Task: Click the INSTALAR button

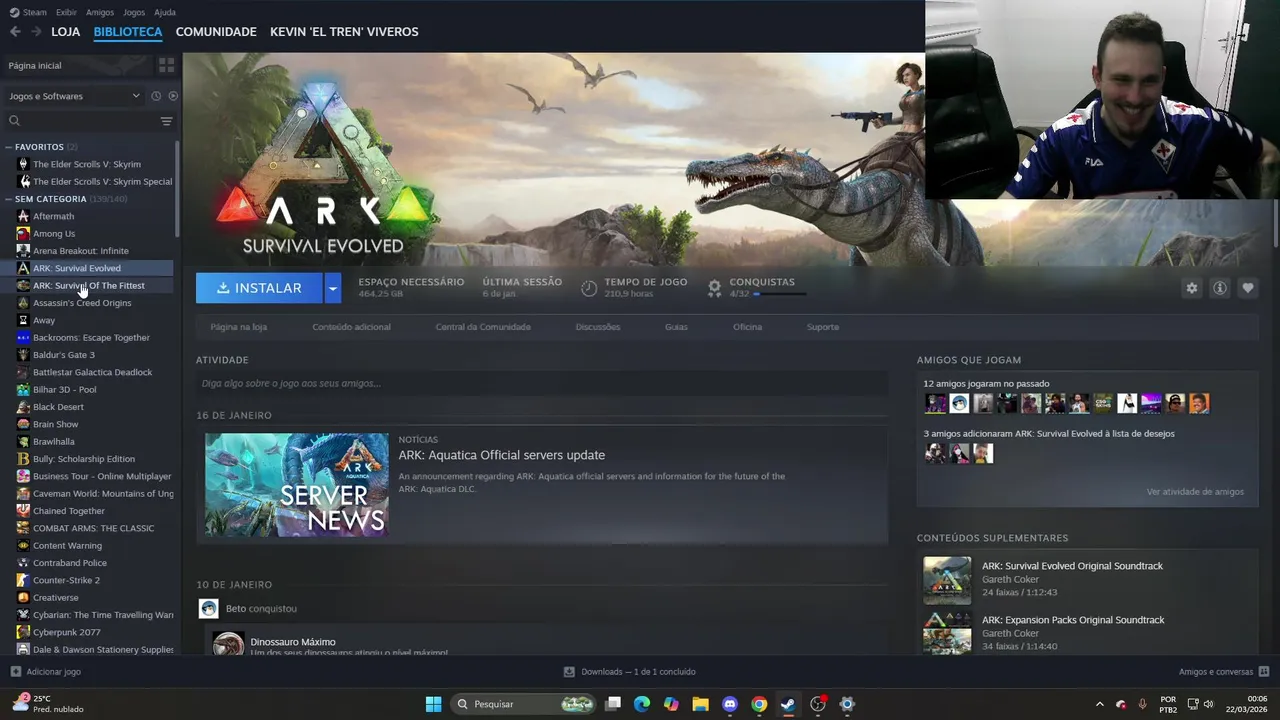Action: 259,288
